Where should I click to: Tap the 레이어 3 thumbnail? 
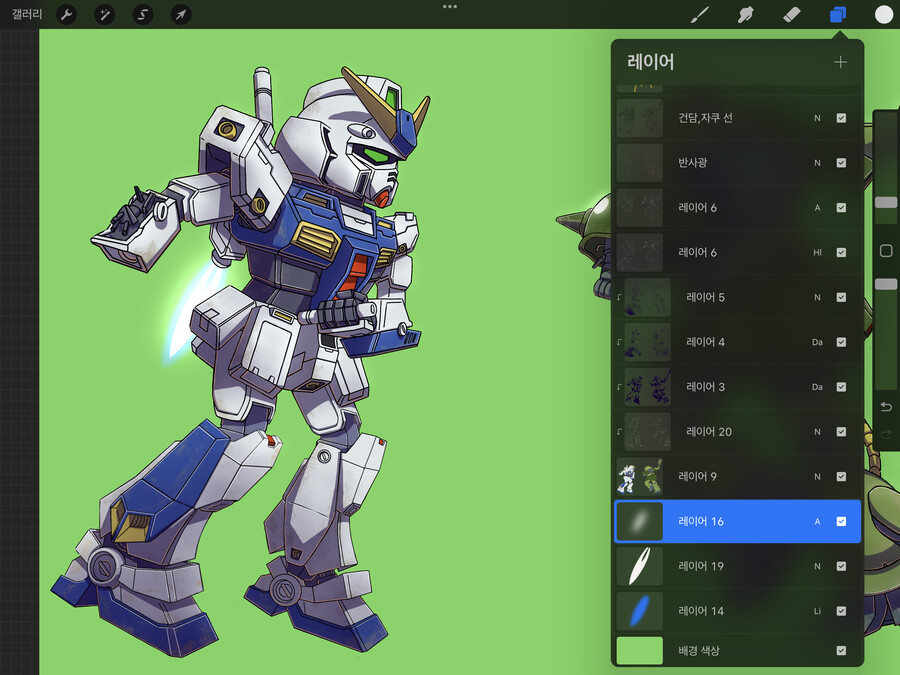tap(647, 387)
